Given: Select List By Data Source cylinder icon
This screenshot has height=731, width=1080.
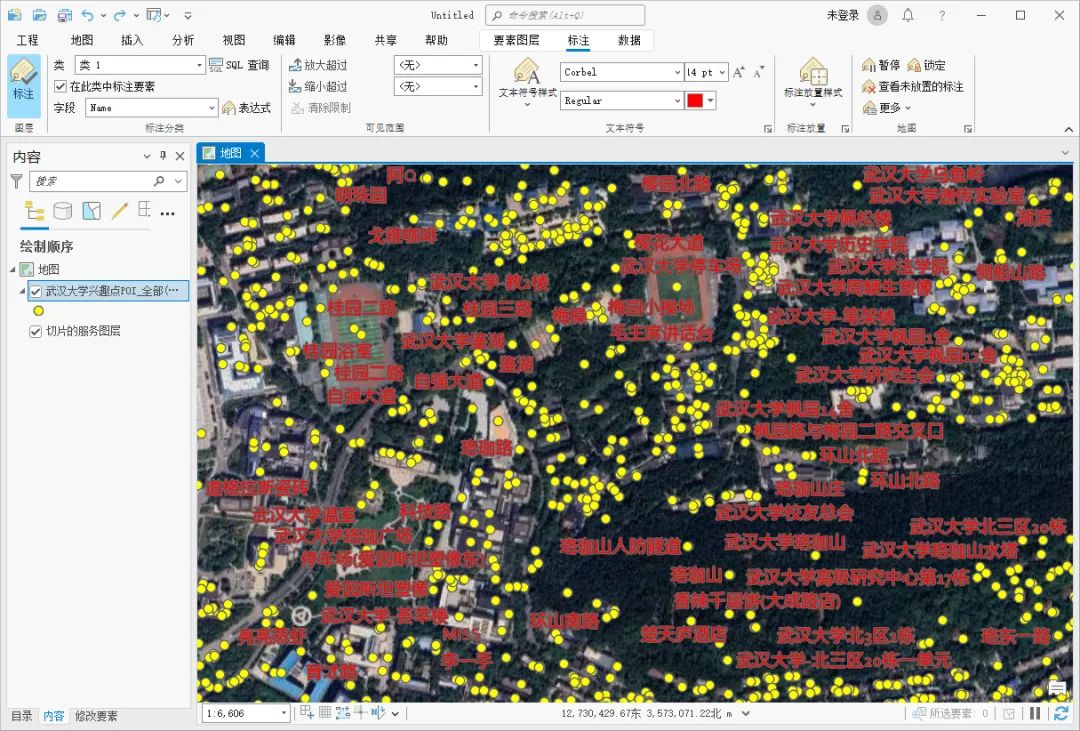Looking at the screenshot, I should coord(63,211).
